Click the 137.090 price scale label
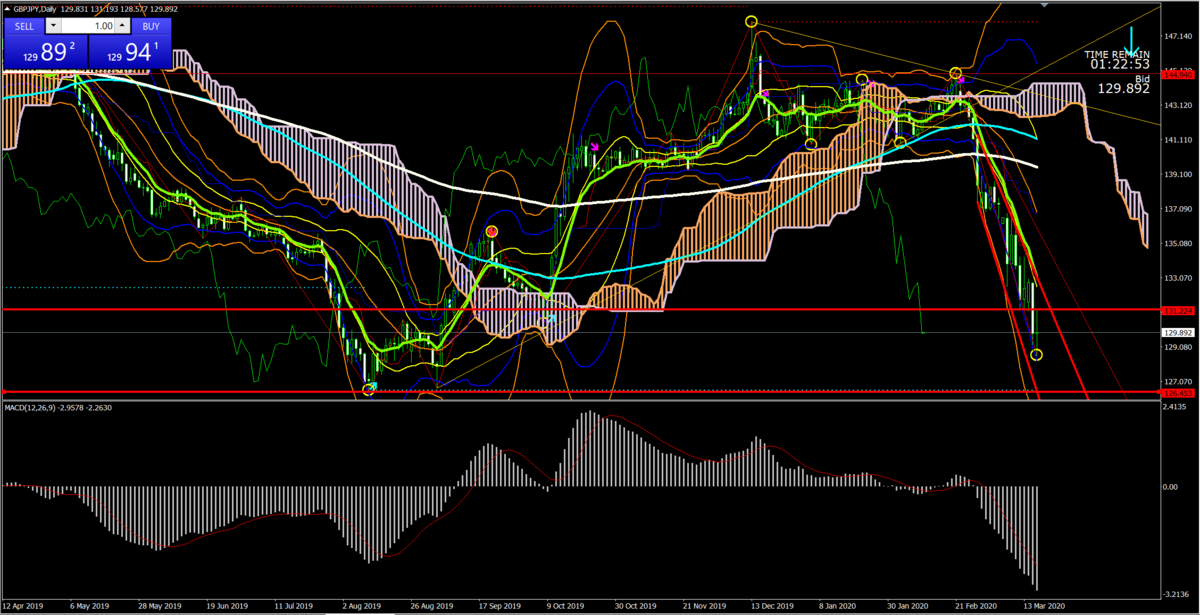 [x=1180, y=209]
